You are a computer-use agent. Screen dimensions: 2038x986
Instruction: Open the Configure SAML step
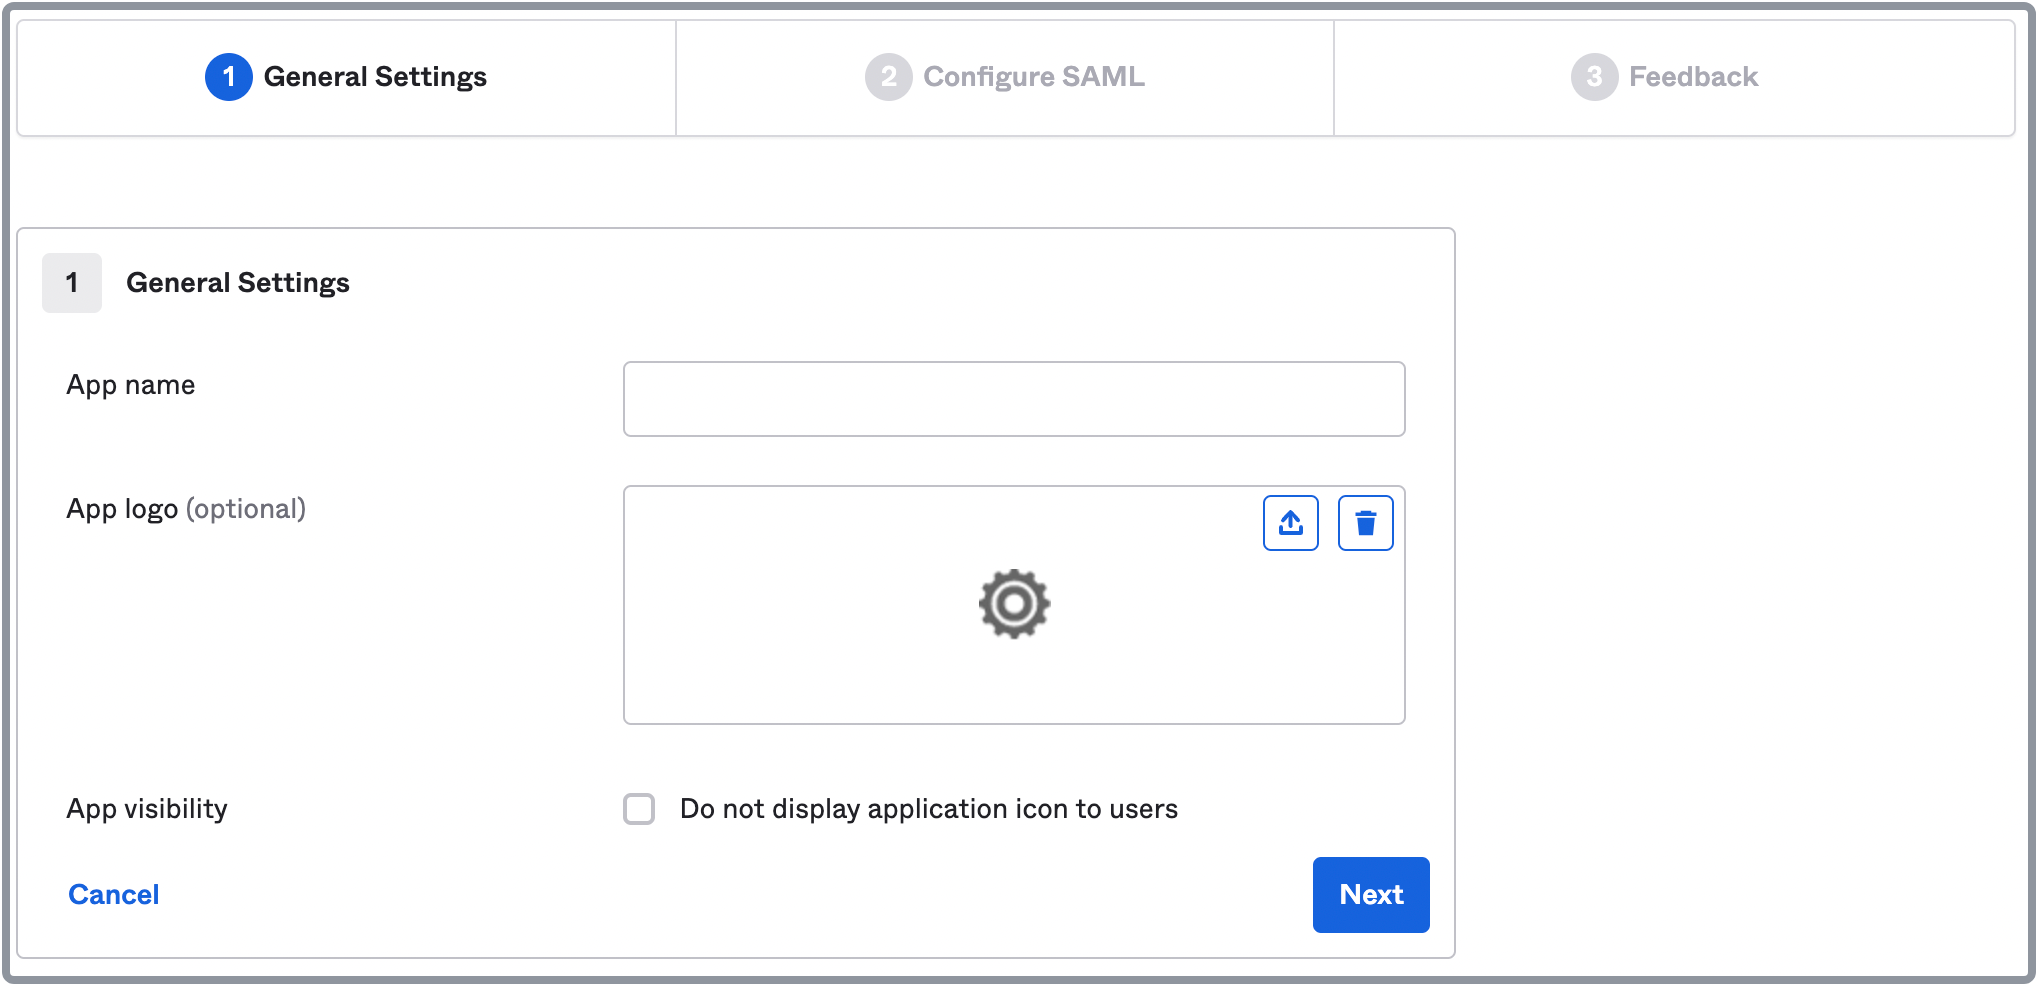click(x=1004, y=76)
